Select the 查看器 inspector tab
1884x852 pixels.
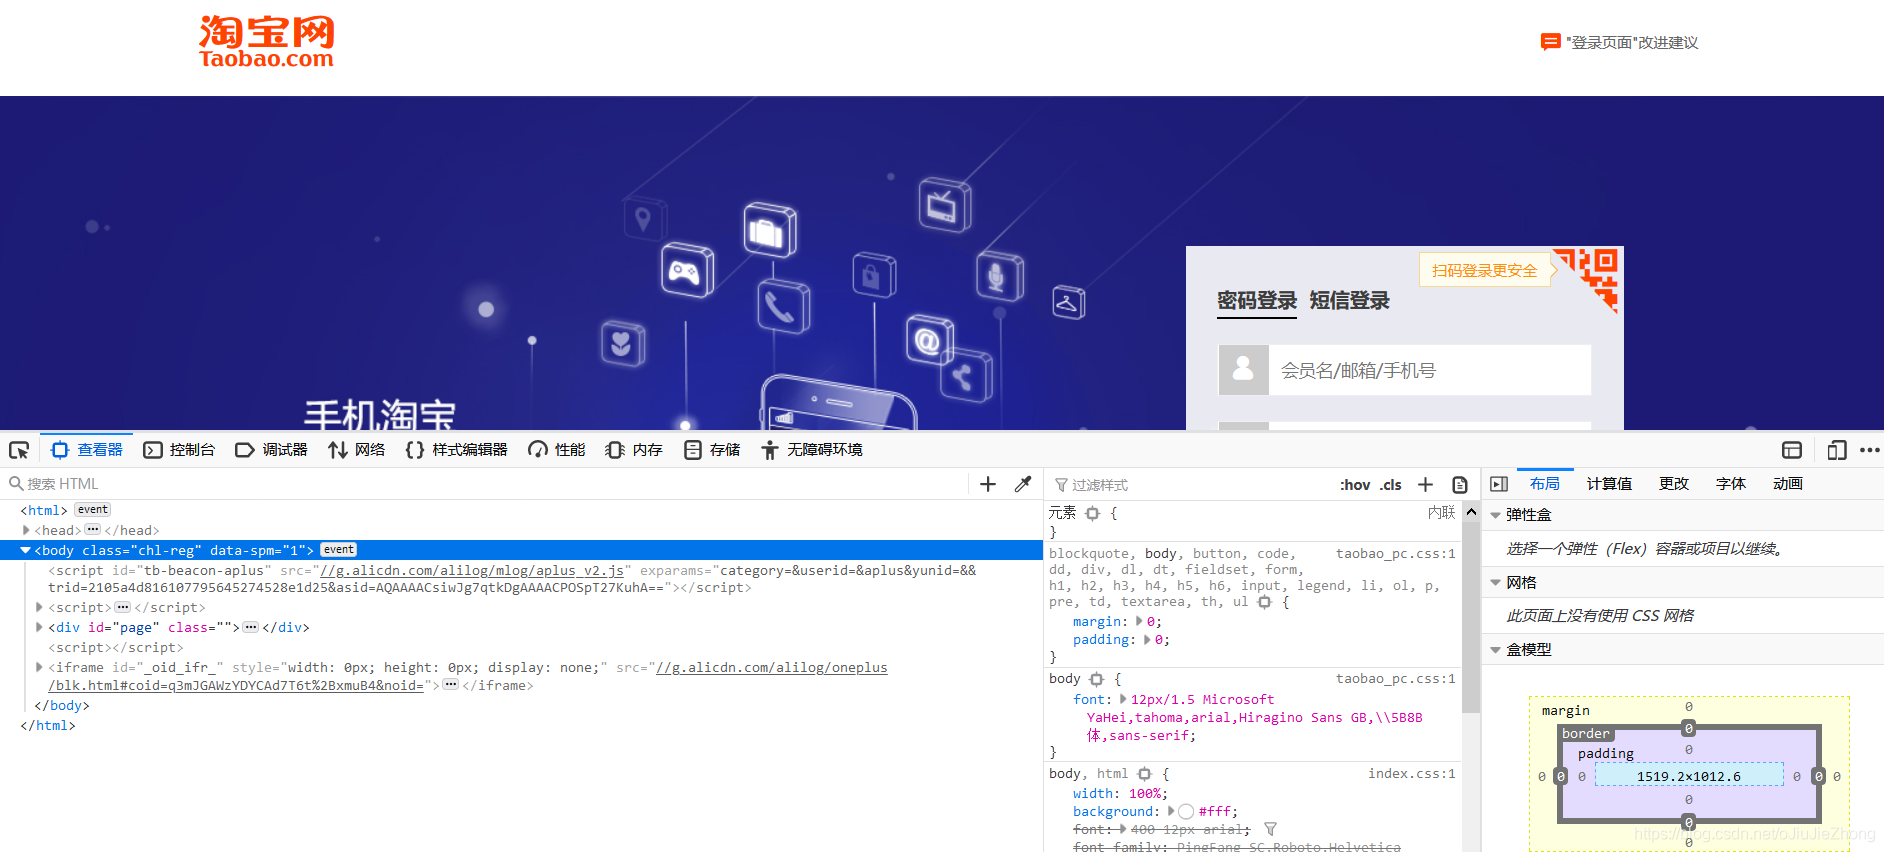[87, 450]
